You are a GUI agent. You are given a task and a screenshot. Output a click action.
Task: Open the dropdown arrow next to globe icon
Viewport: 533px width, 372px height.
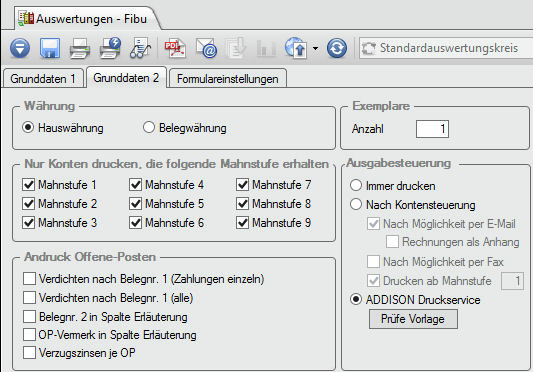pos(315,49)
